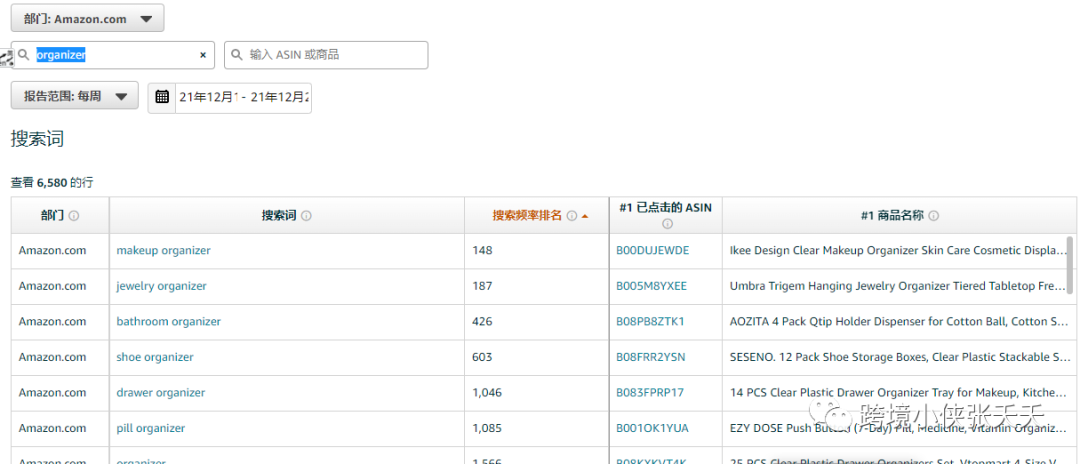Click the 部门 column header
The width and height of the screenshot is (1080, 464).
click(60, 215)
